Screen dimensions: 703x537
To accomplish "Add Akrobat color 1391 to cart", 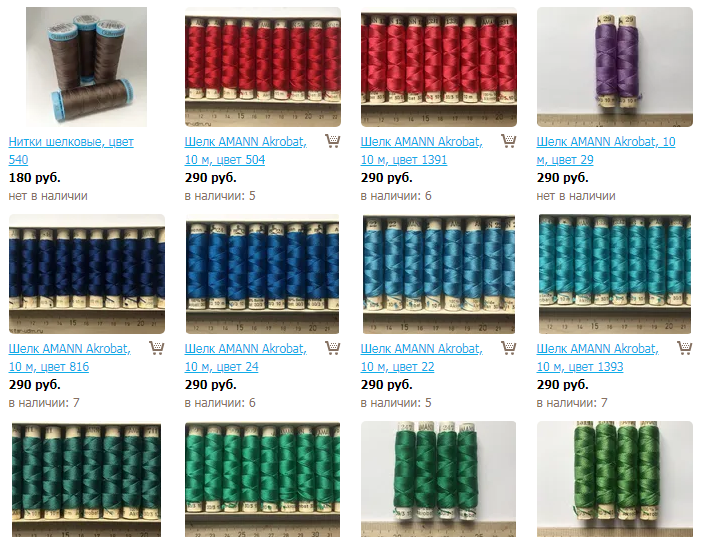I will click(x=509, y=141).
